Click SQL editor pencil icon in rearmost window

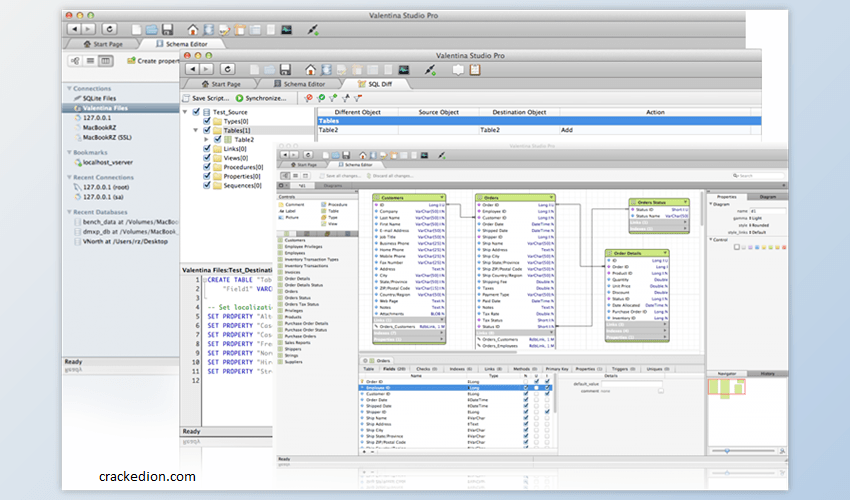coord(224,30)
